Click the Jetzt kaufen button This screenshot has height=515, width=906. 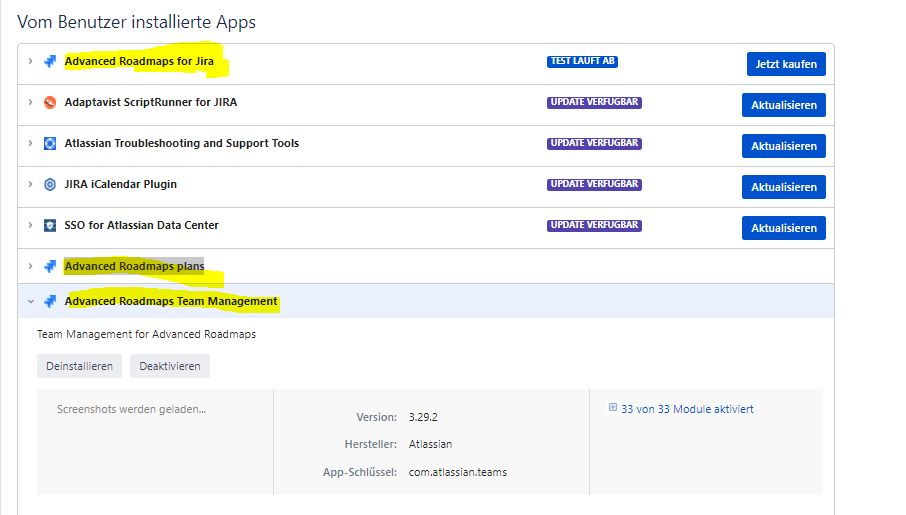(x=786, y=64)
